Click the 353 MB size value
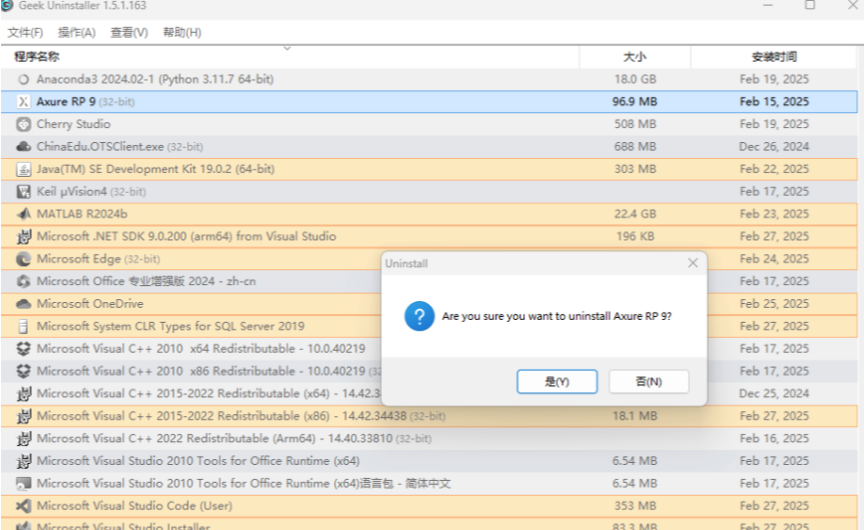The image size is (864, 530). (635, 506)
